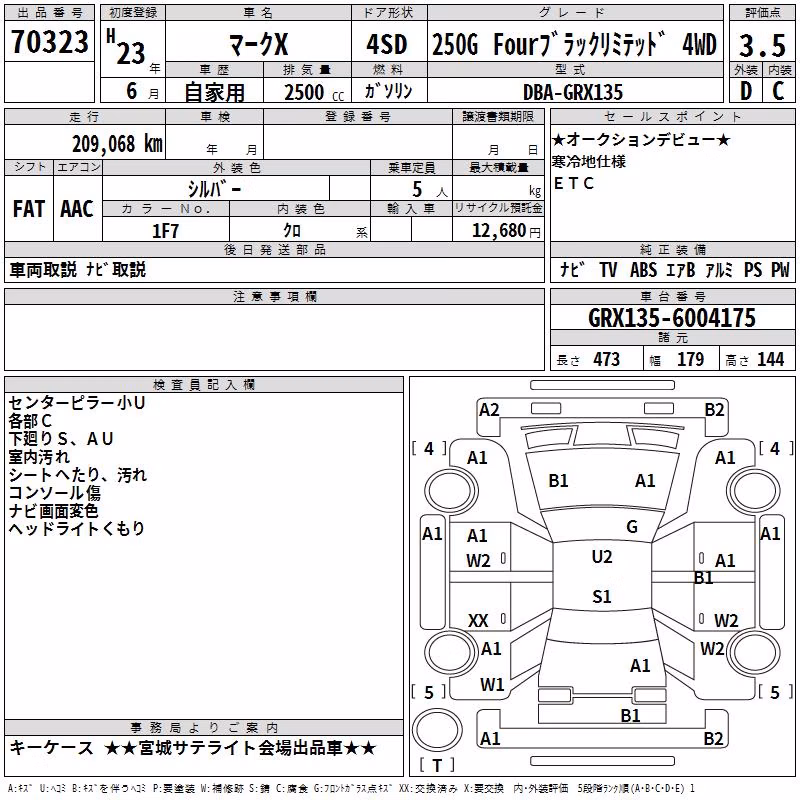Select chassis number GRX135-6004175
800x800 pixels.
[672, 318]
